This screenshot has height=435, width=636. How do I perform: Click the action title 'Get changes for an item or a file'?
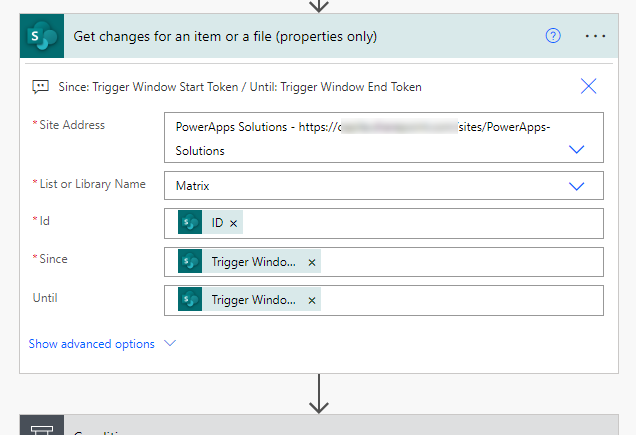coord(225,36)
